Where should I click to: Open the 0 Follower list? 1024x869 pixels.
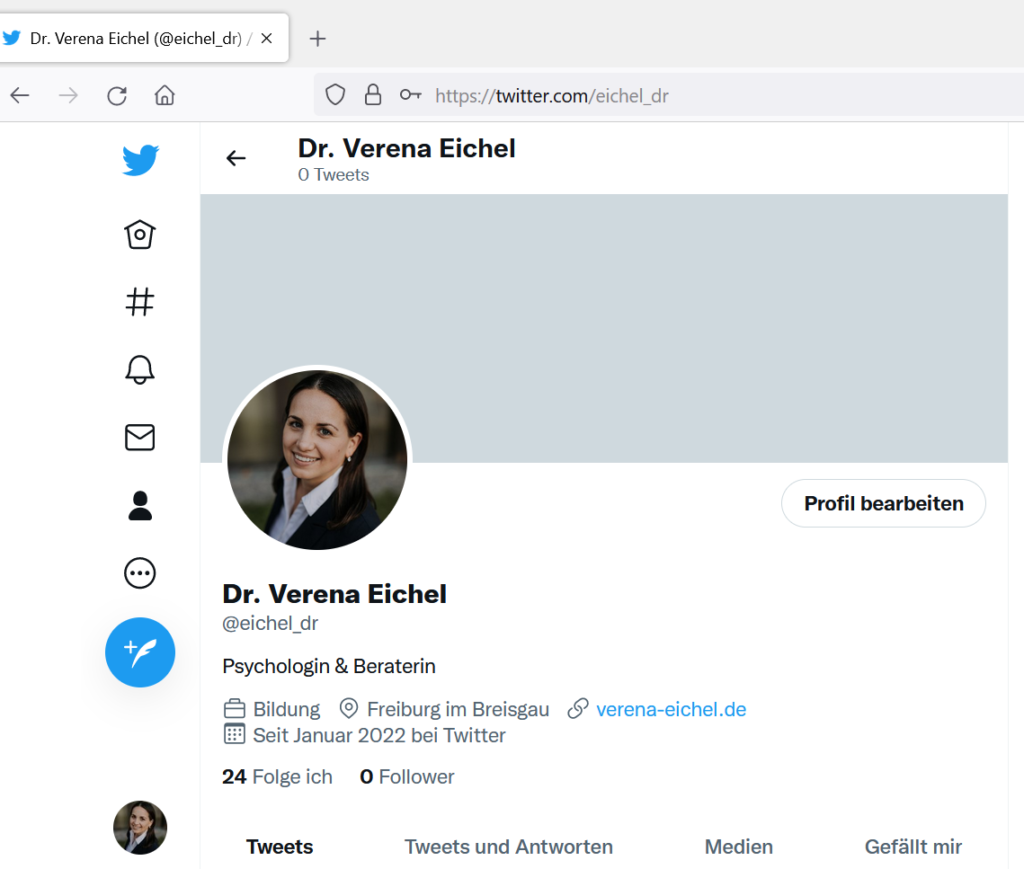407,776
